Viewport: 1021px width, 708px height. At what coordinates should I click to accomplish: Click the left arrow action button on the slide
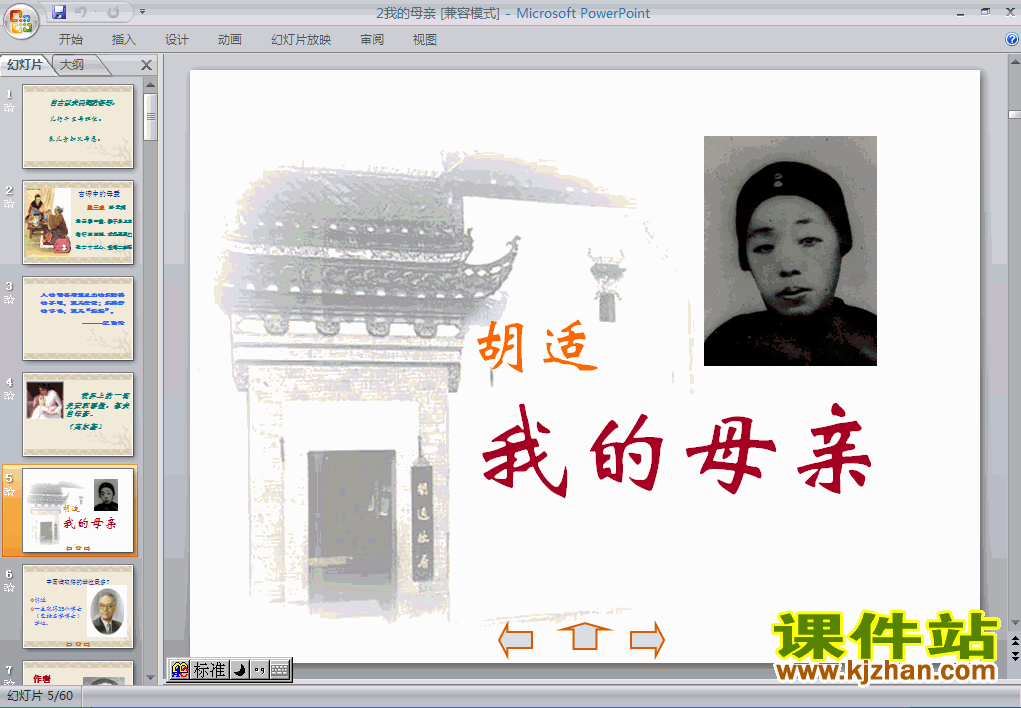point(516,639)
